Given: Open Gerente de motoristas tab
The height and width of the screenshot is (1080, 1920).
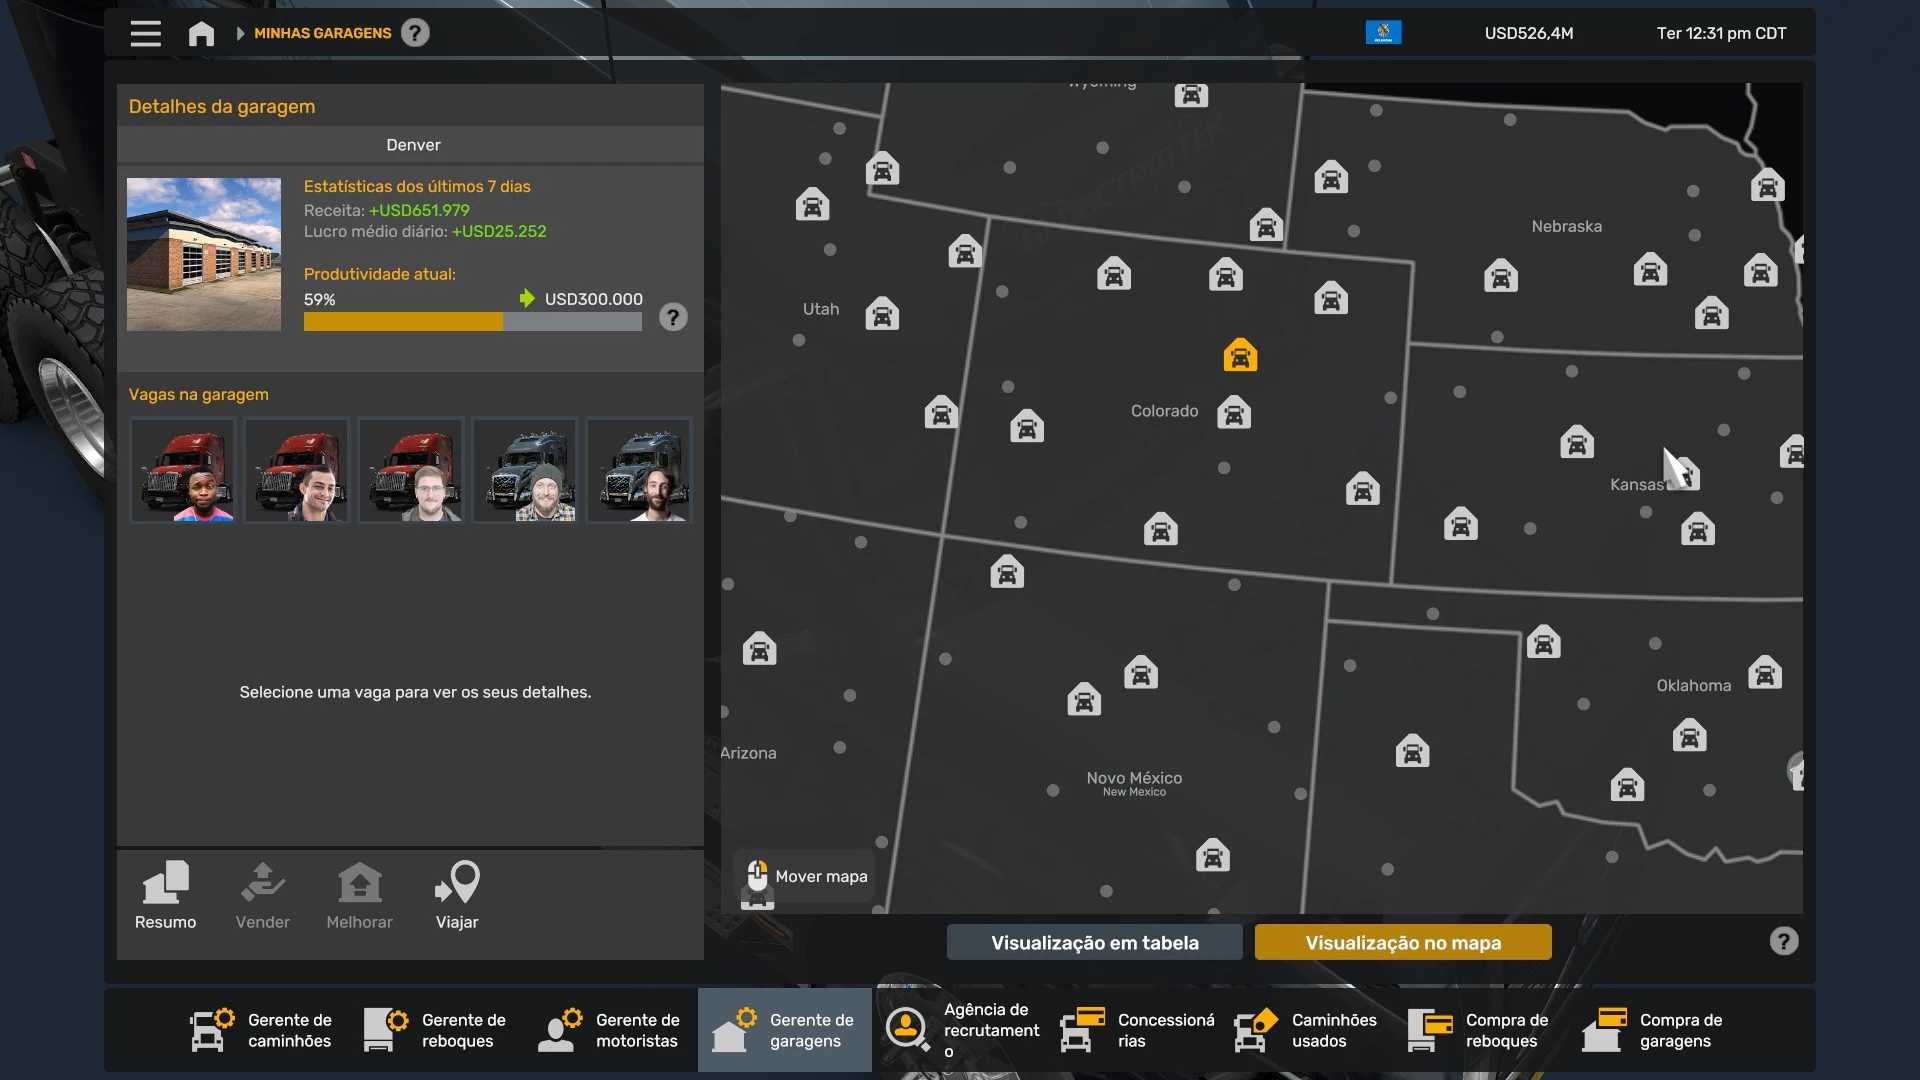Looking at the screenshot, I should pyautogui.click(x=610, y=1030).
